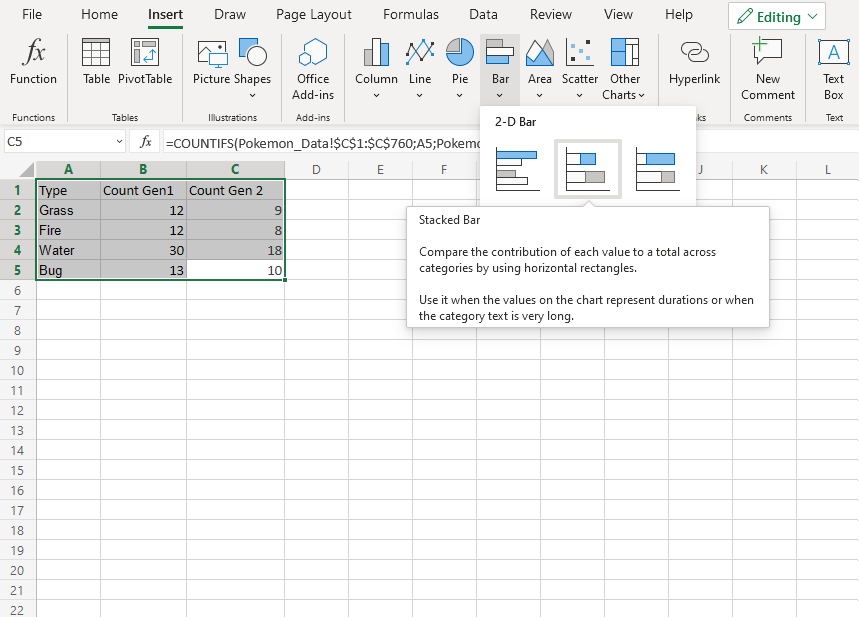The width and height of the screenshot is (859, 617).
Task: Expand the Shapes dropdown
Action: coord(252,95)
